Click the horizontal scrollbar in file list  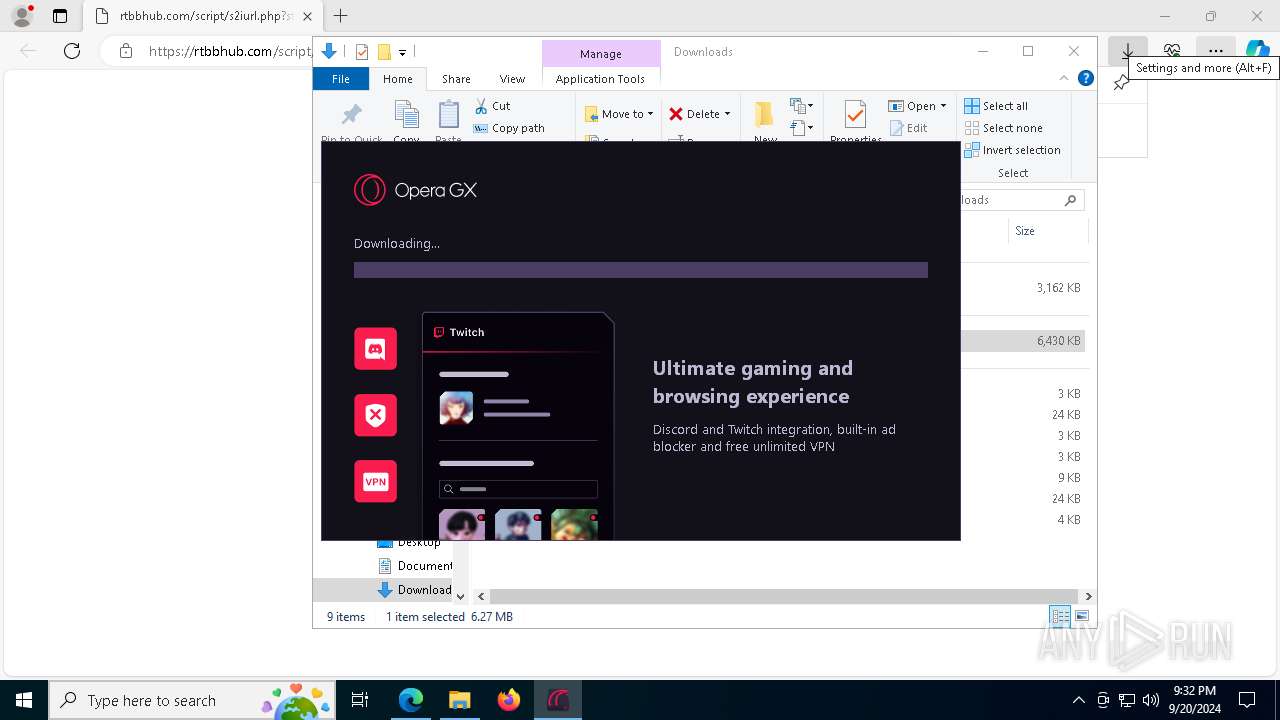(783, 596)
